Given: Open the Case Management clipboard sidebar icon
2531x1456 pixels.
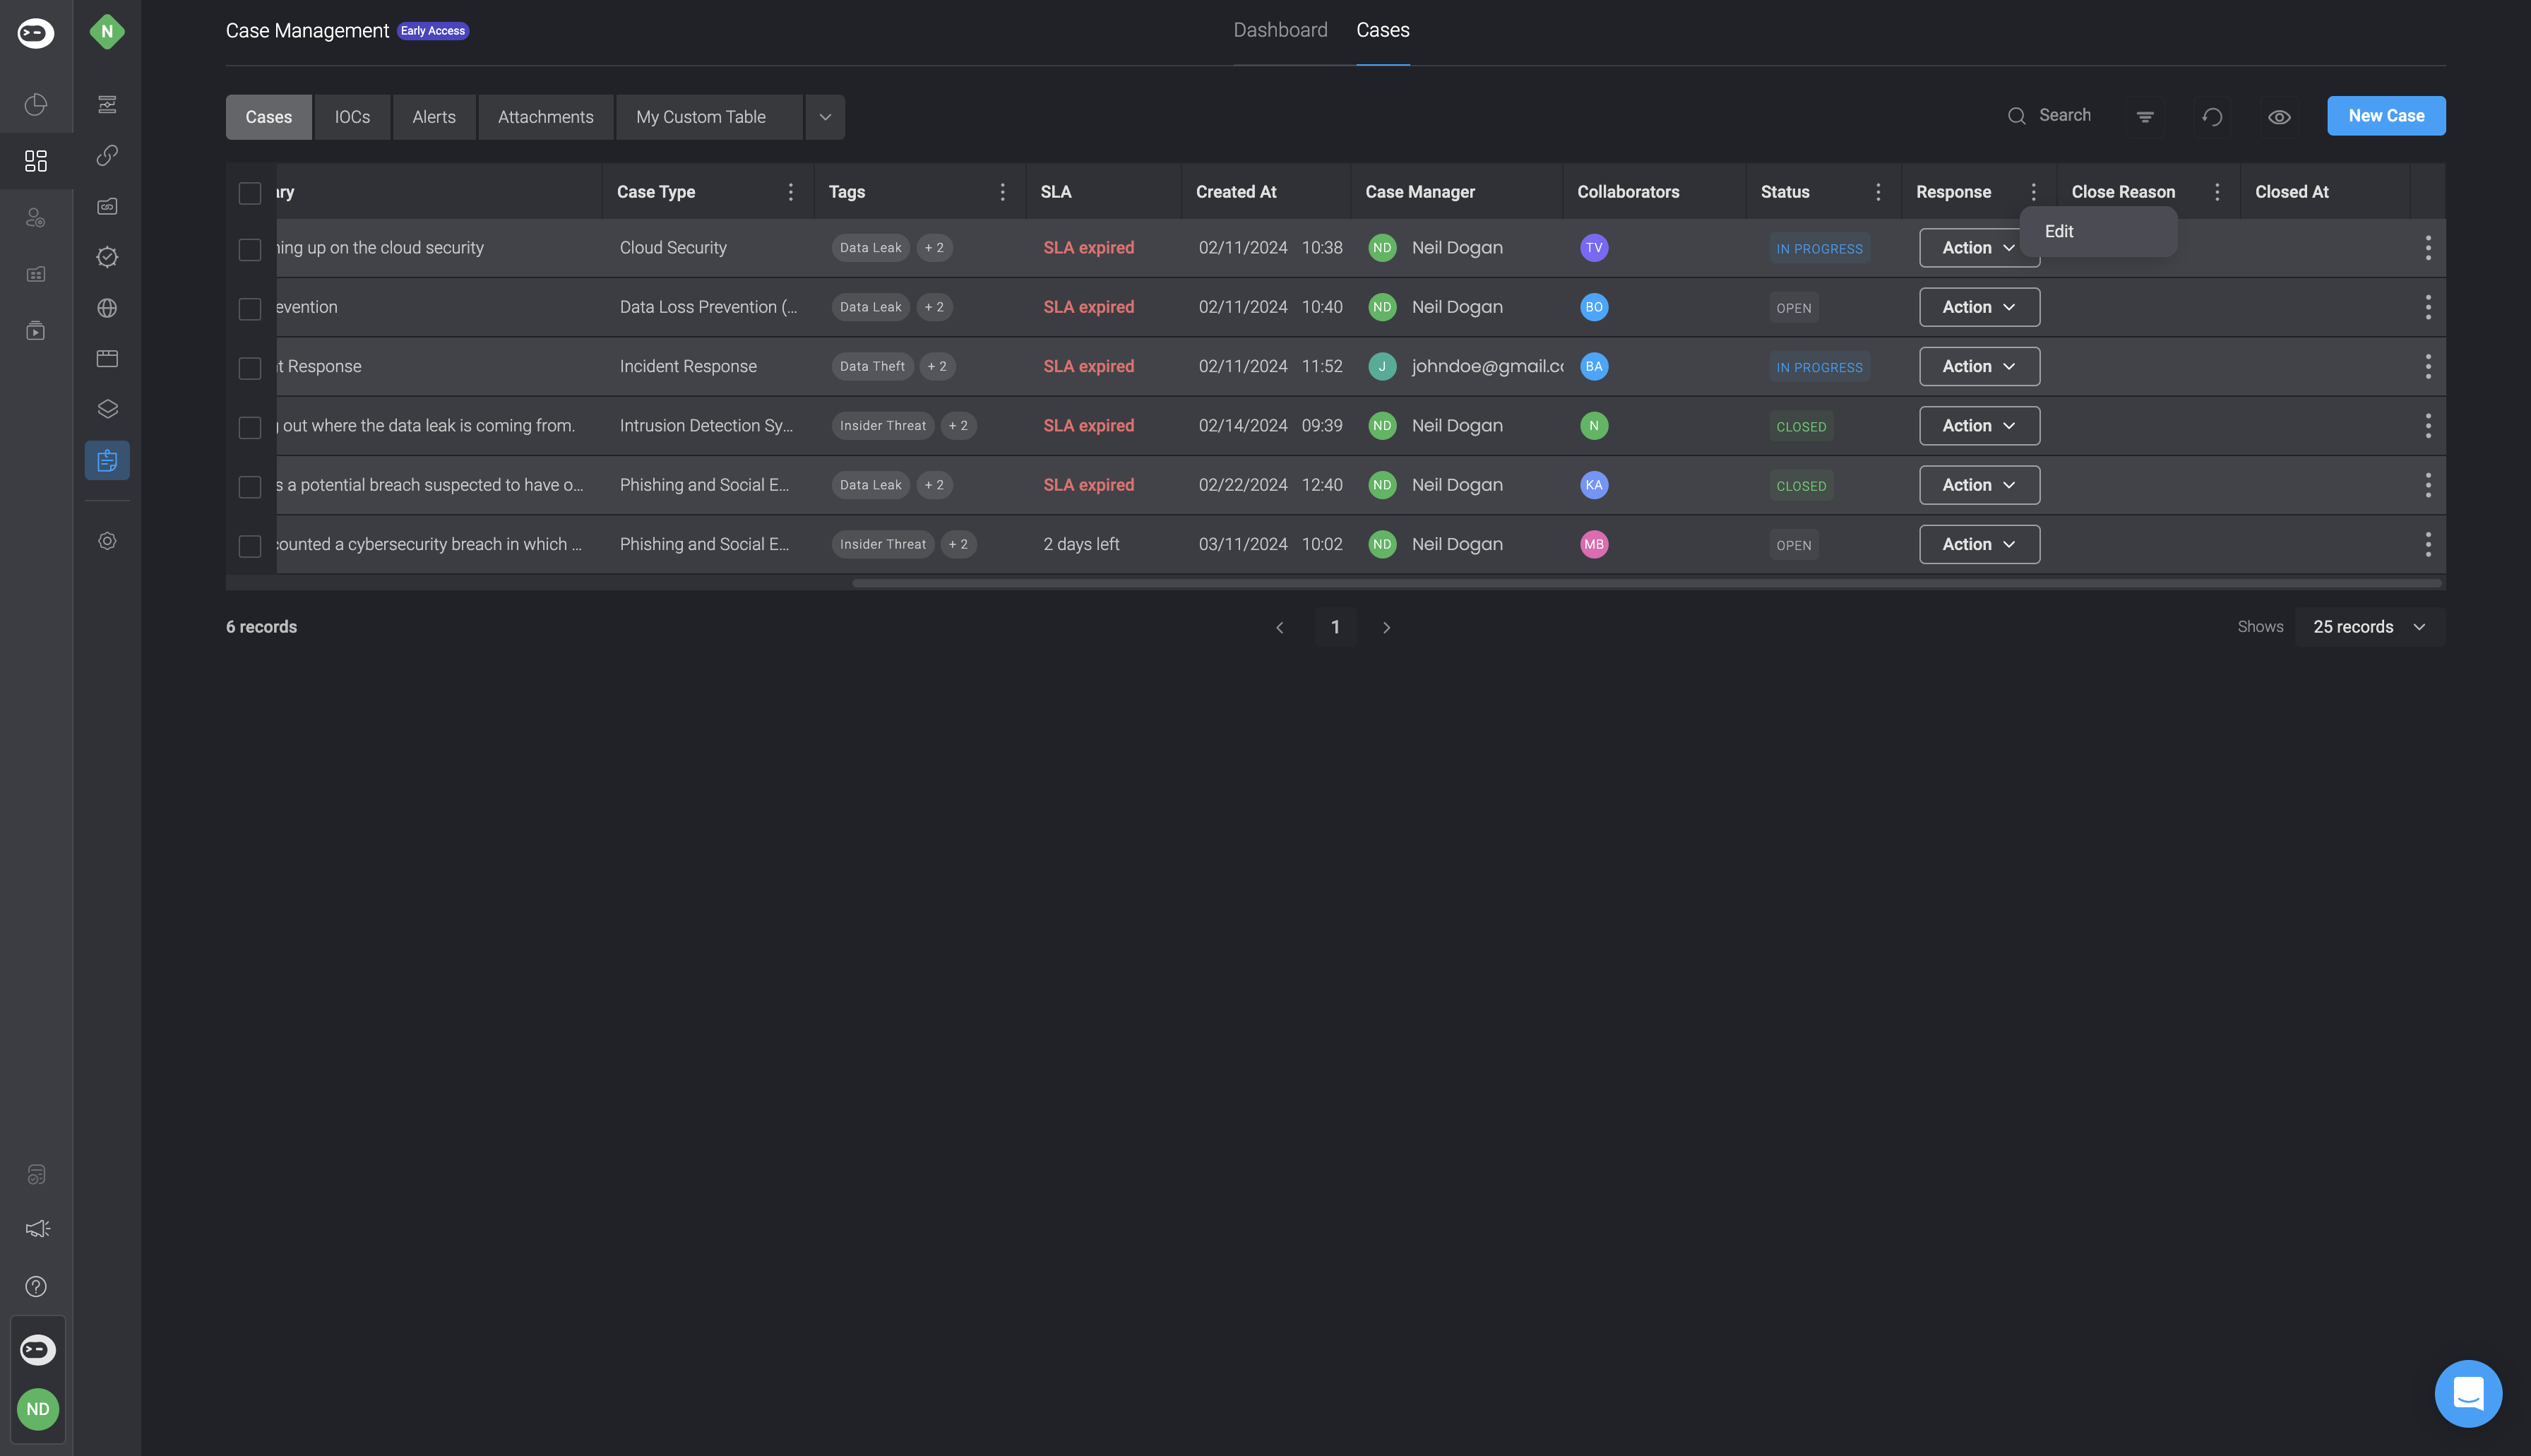Looking at the screenshot, I should pyautogui.click(x=107, y=460).
